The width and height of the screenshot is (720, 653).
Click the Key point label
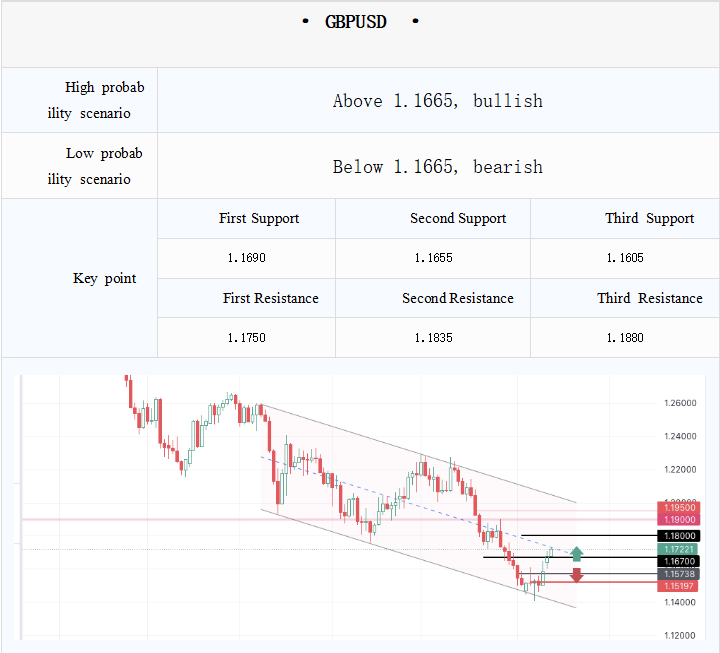pos(104,278)
